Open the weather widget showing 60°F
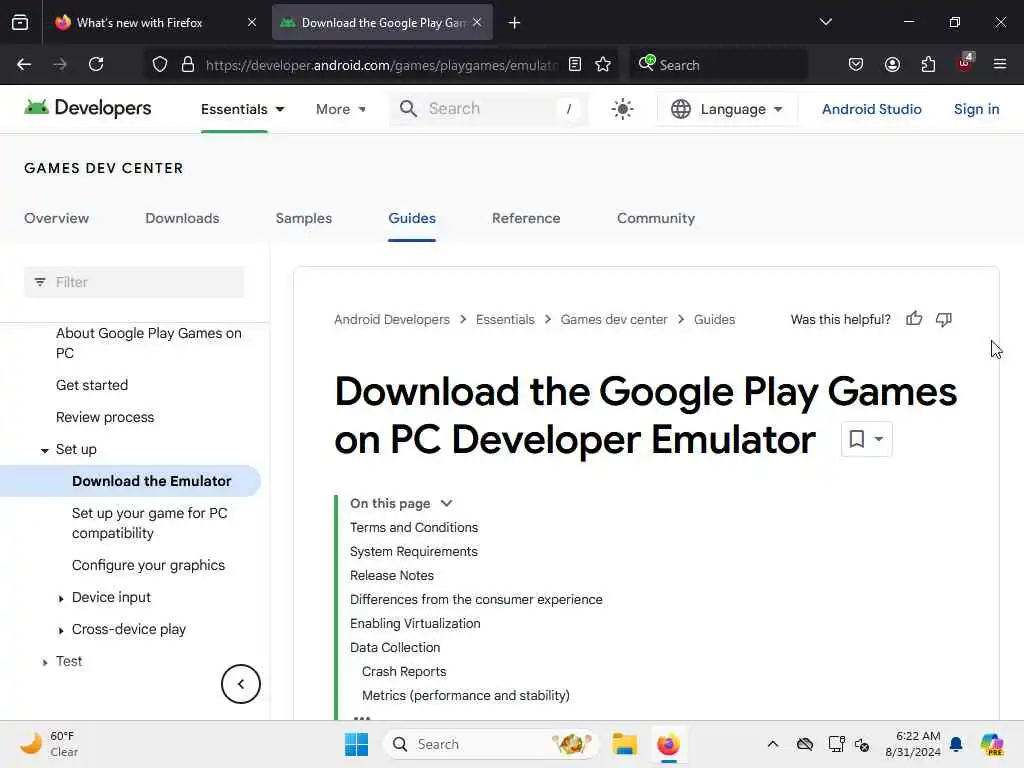The image size is (1024, 768). tap(48, 744)
